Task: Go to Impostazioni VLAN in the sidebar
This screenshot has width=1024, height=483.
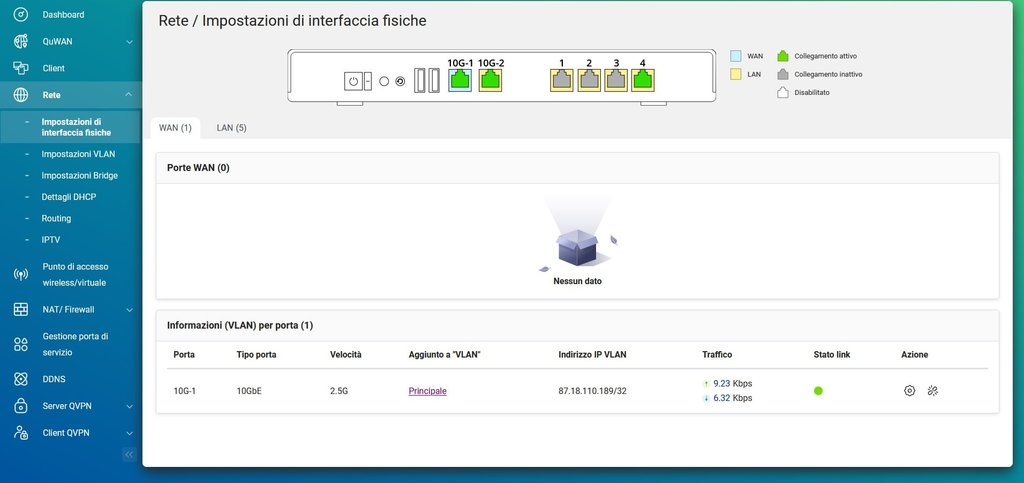Action: click(x=78, y=154)
